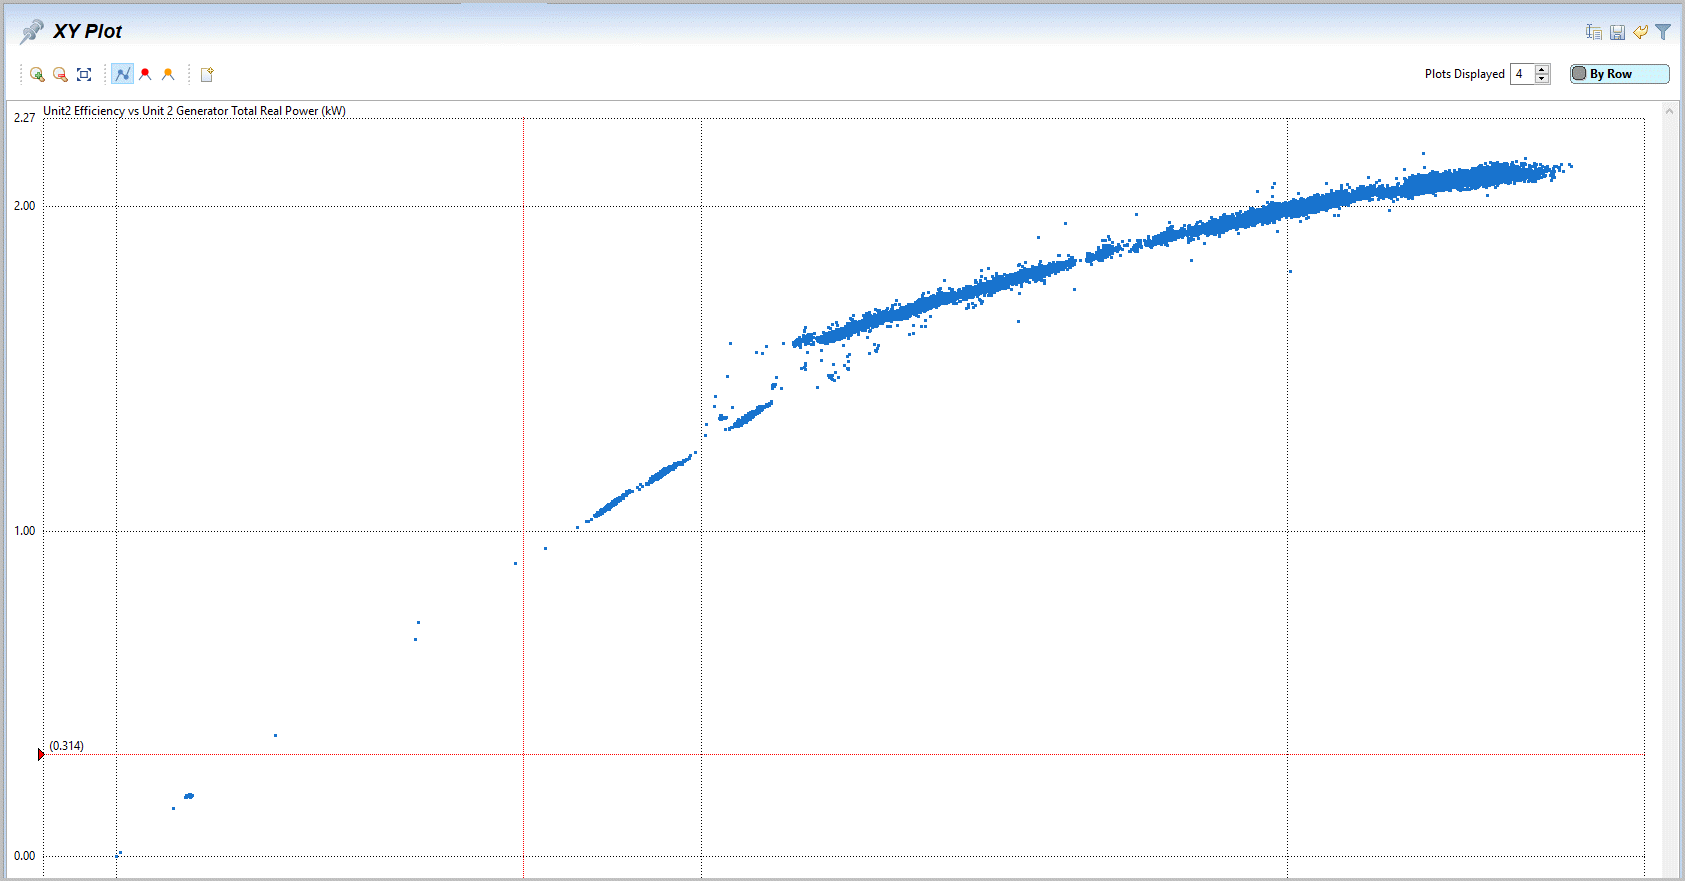Click the yellow undo arrow icon
Image resolution: width=1685 pixels, height=881 pixels.
[1640, 32]
